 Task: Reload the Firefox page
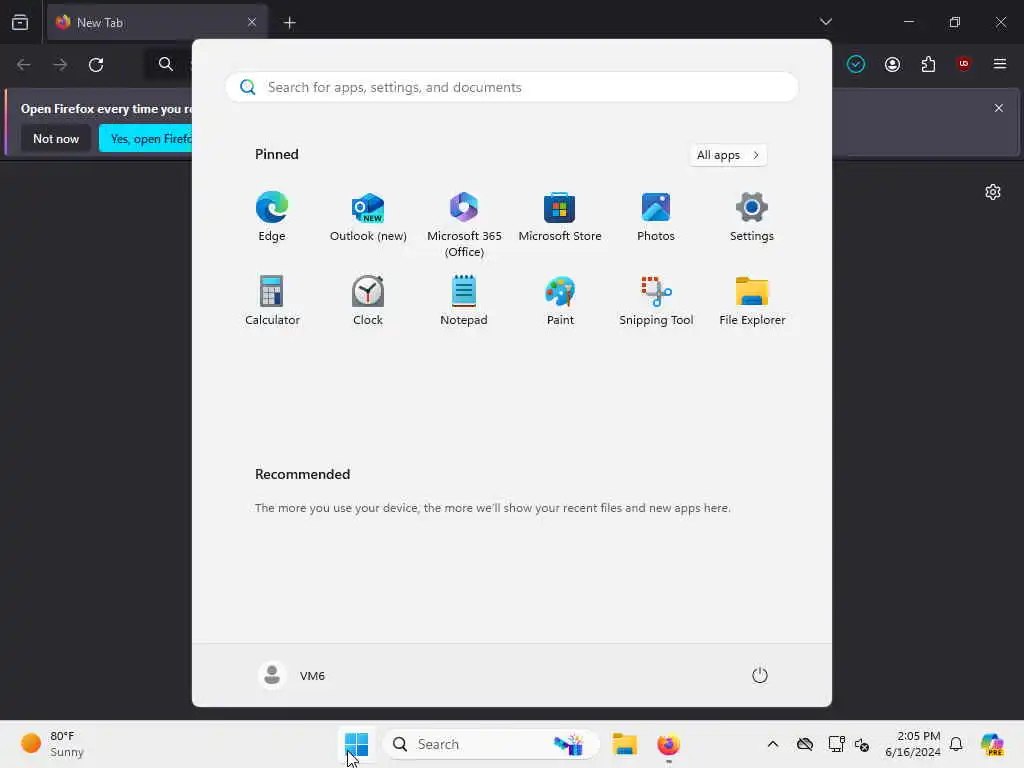(x=96, y=64)
